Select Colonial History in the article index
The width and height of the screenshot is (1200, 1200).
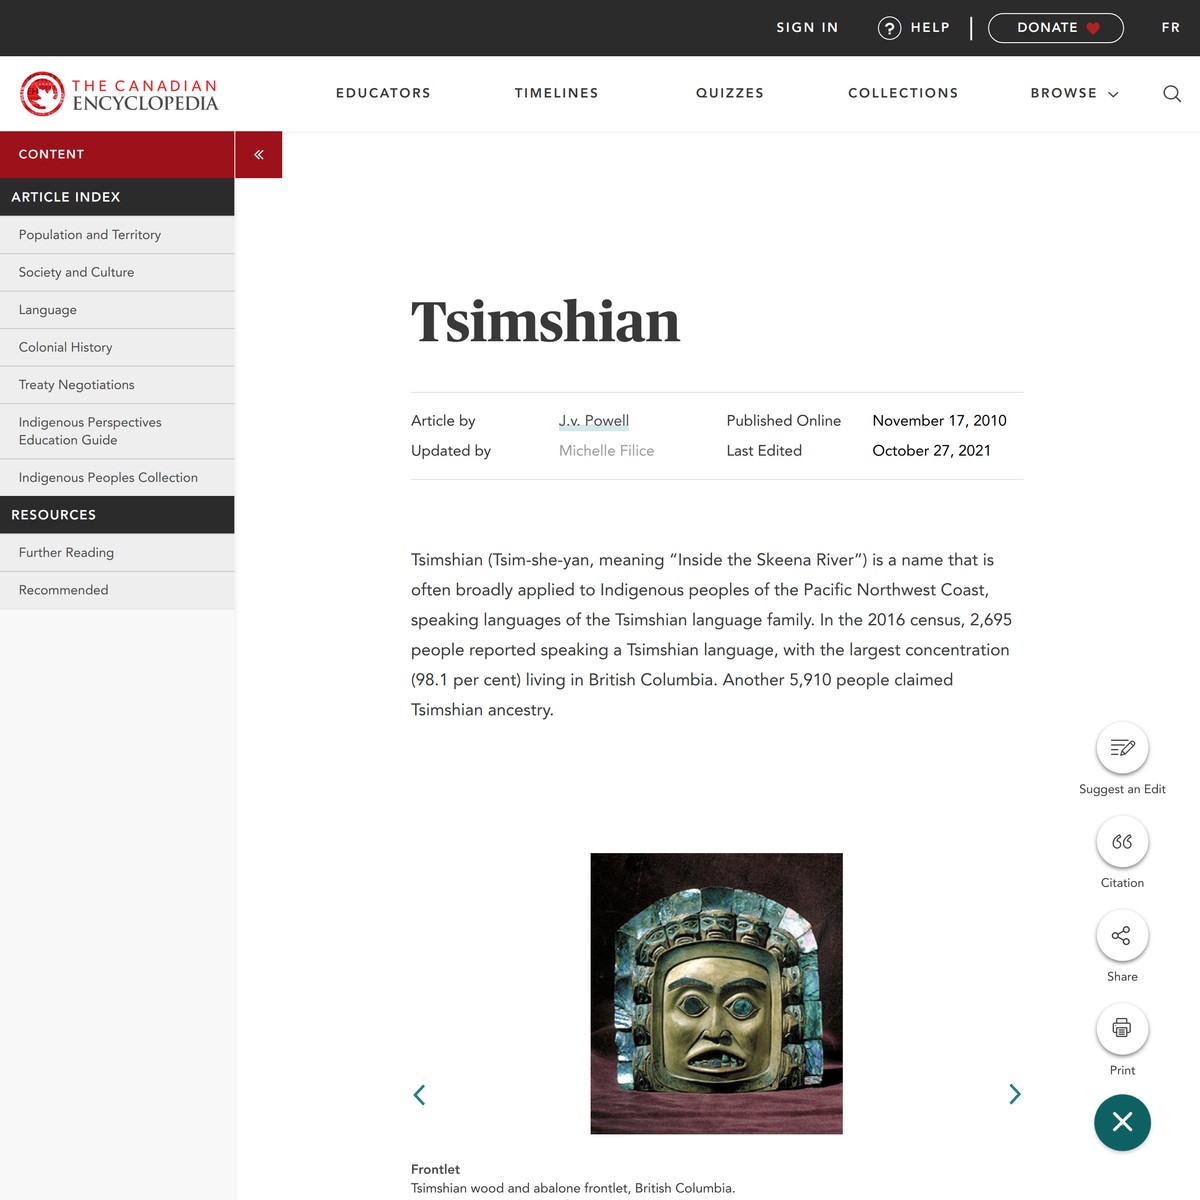point(65,347)
